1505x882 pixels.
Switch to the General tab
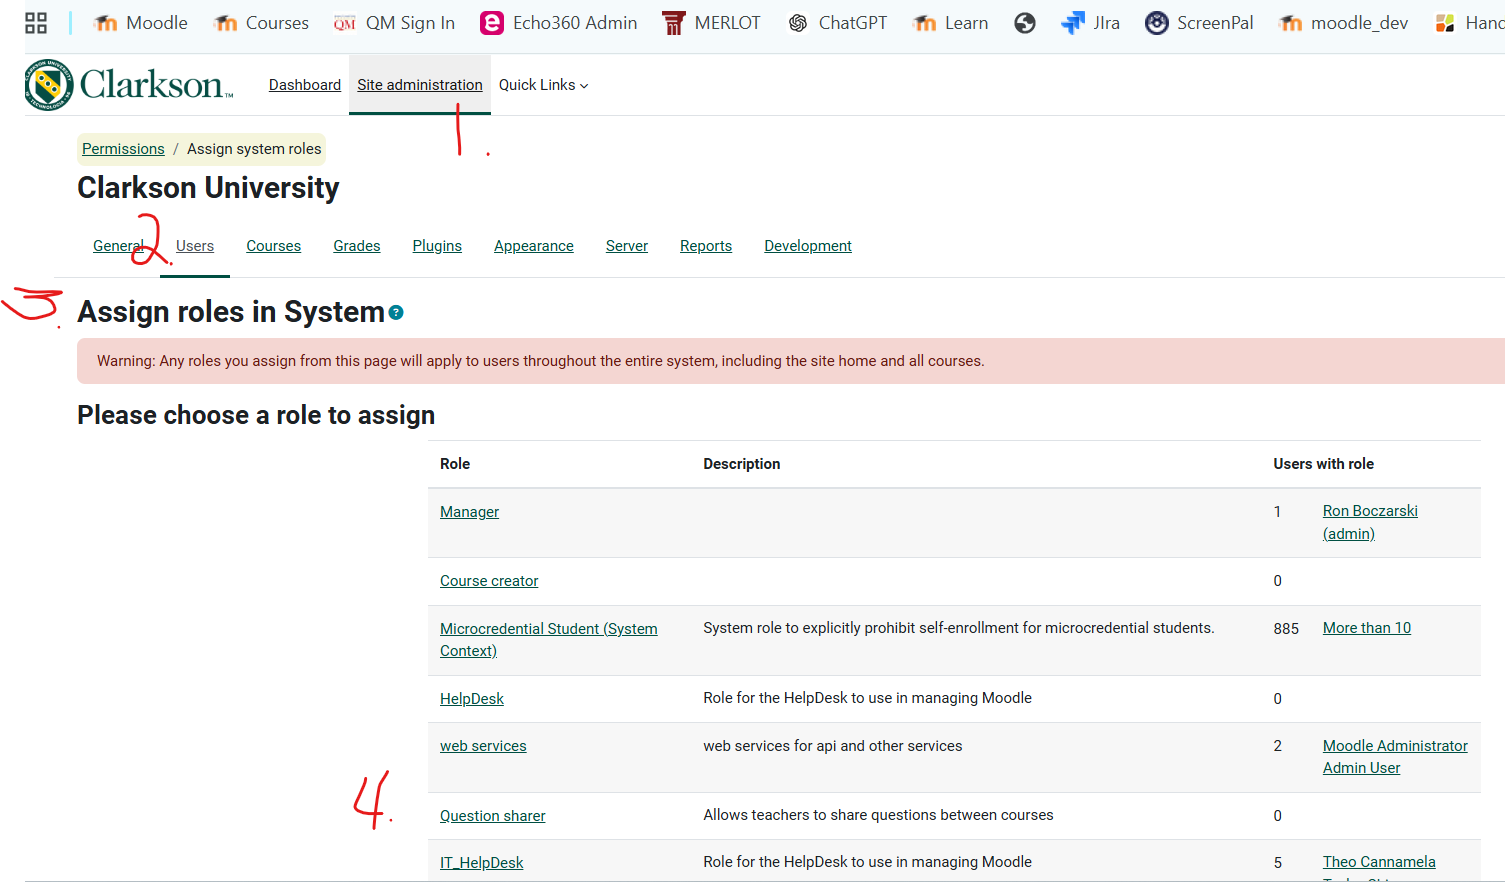pos(118,246)
